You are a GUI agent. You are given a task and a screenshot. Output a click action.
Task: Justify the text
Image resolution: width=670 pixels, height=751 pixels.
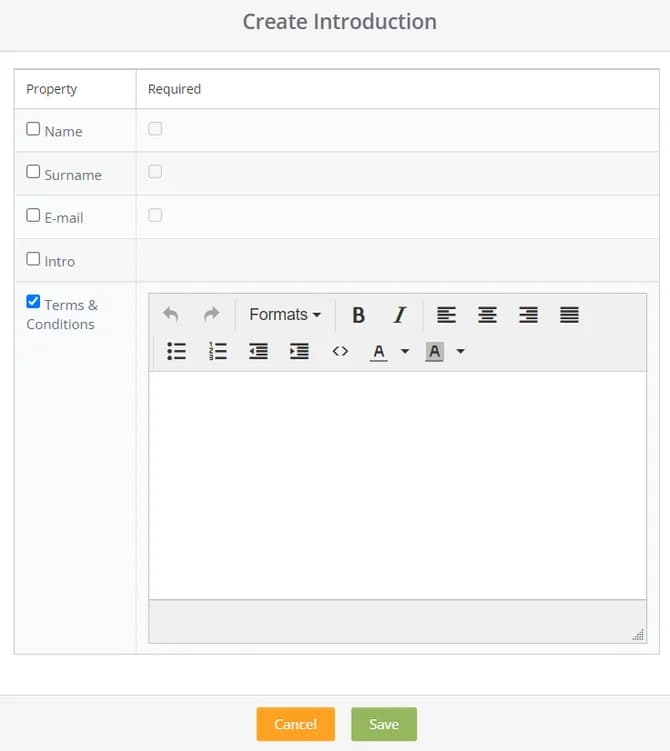pos(569,315)
